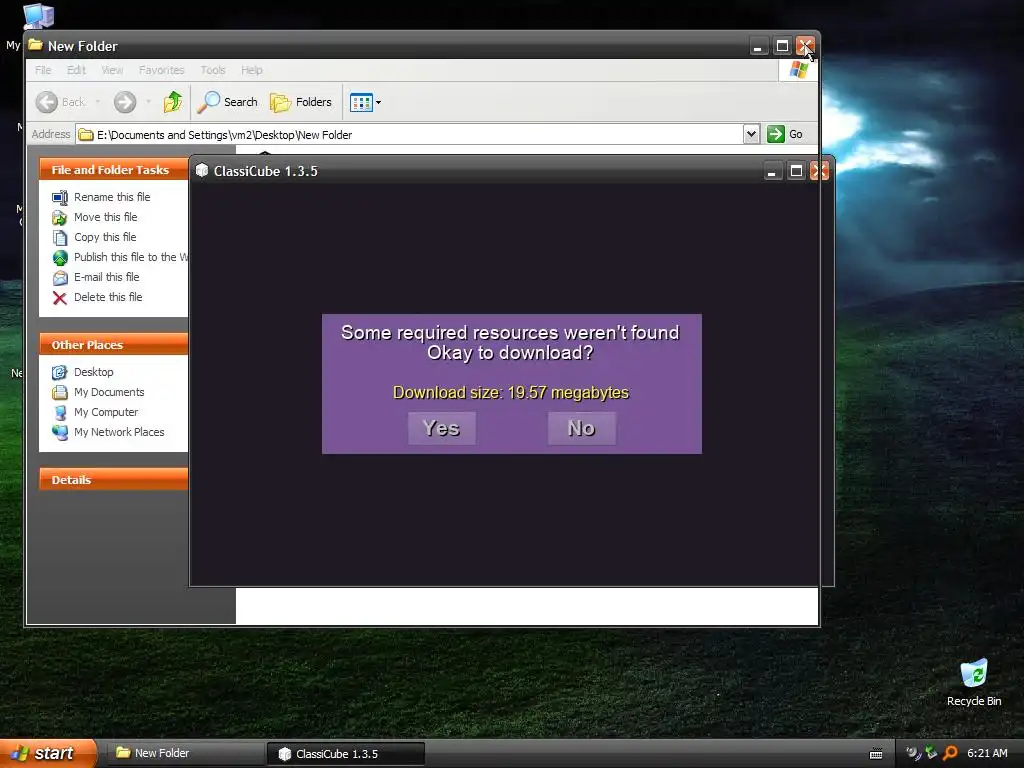Switch to New Folder taskbar button

185,753
